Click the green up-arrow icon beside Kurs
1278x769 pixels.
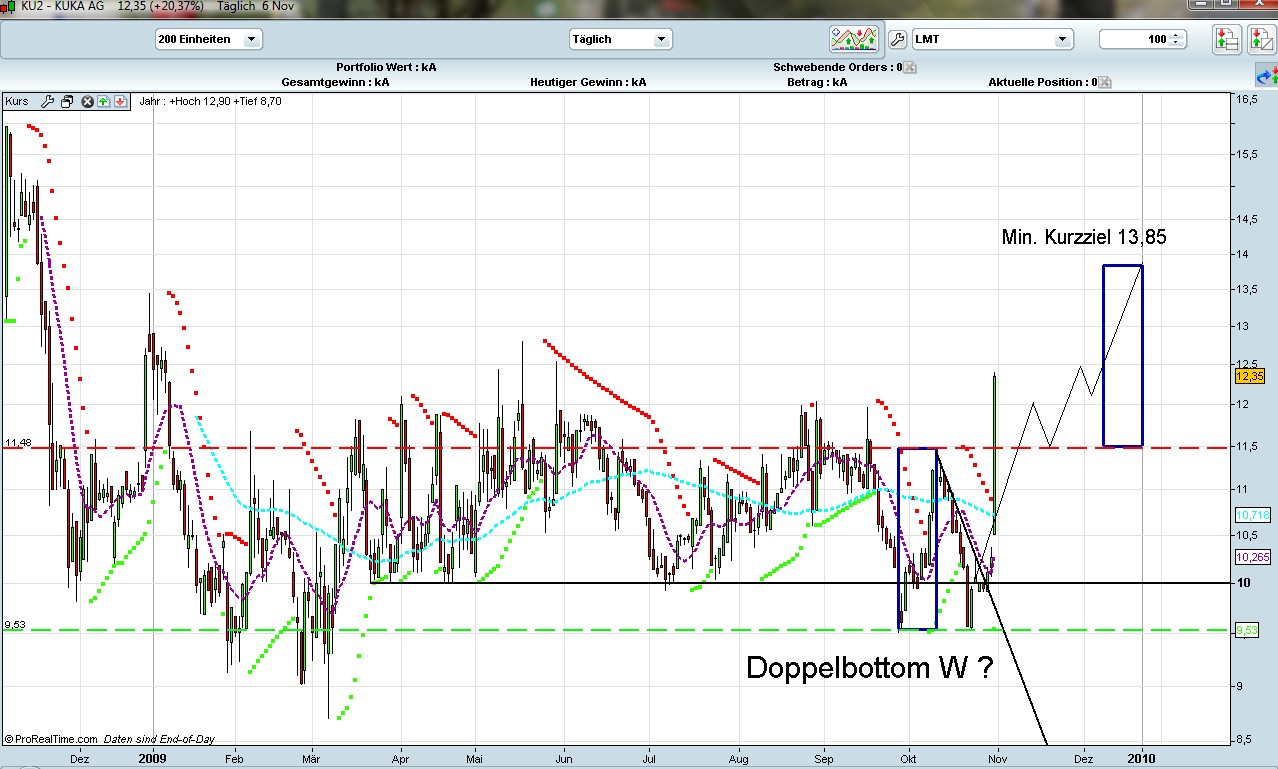click(x=103, y=101)
